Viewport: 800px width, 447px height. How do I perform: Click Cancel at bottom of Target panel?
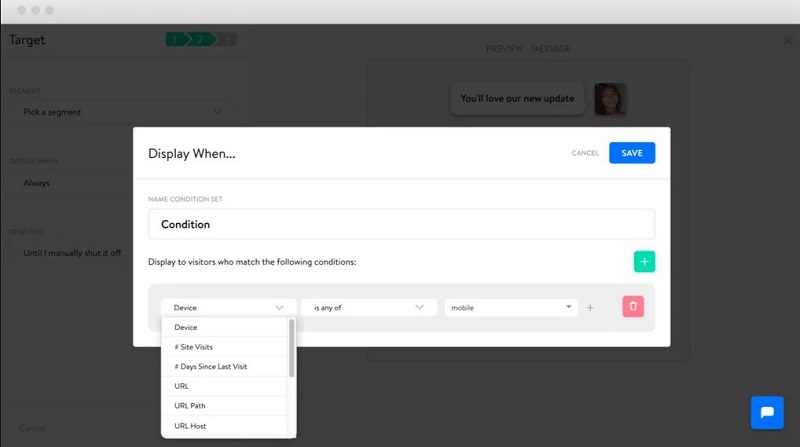click(x=33, y=428)
